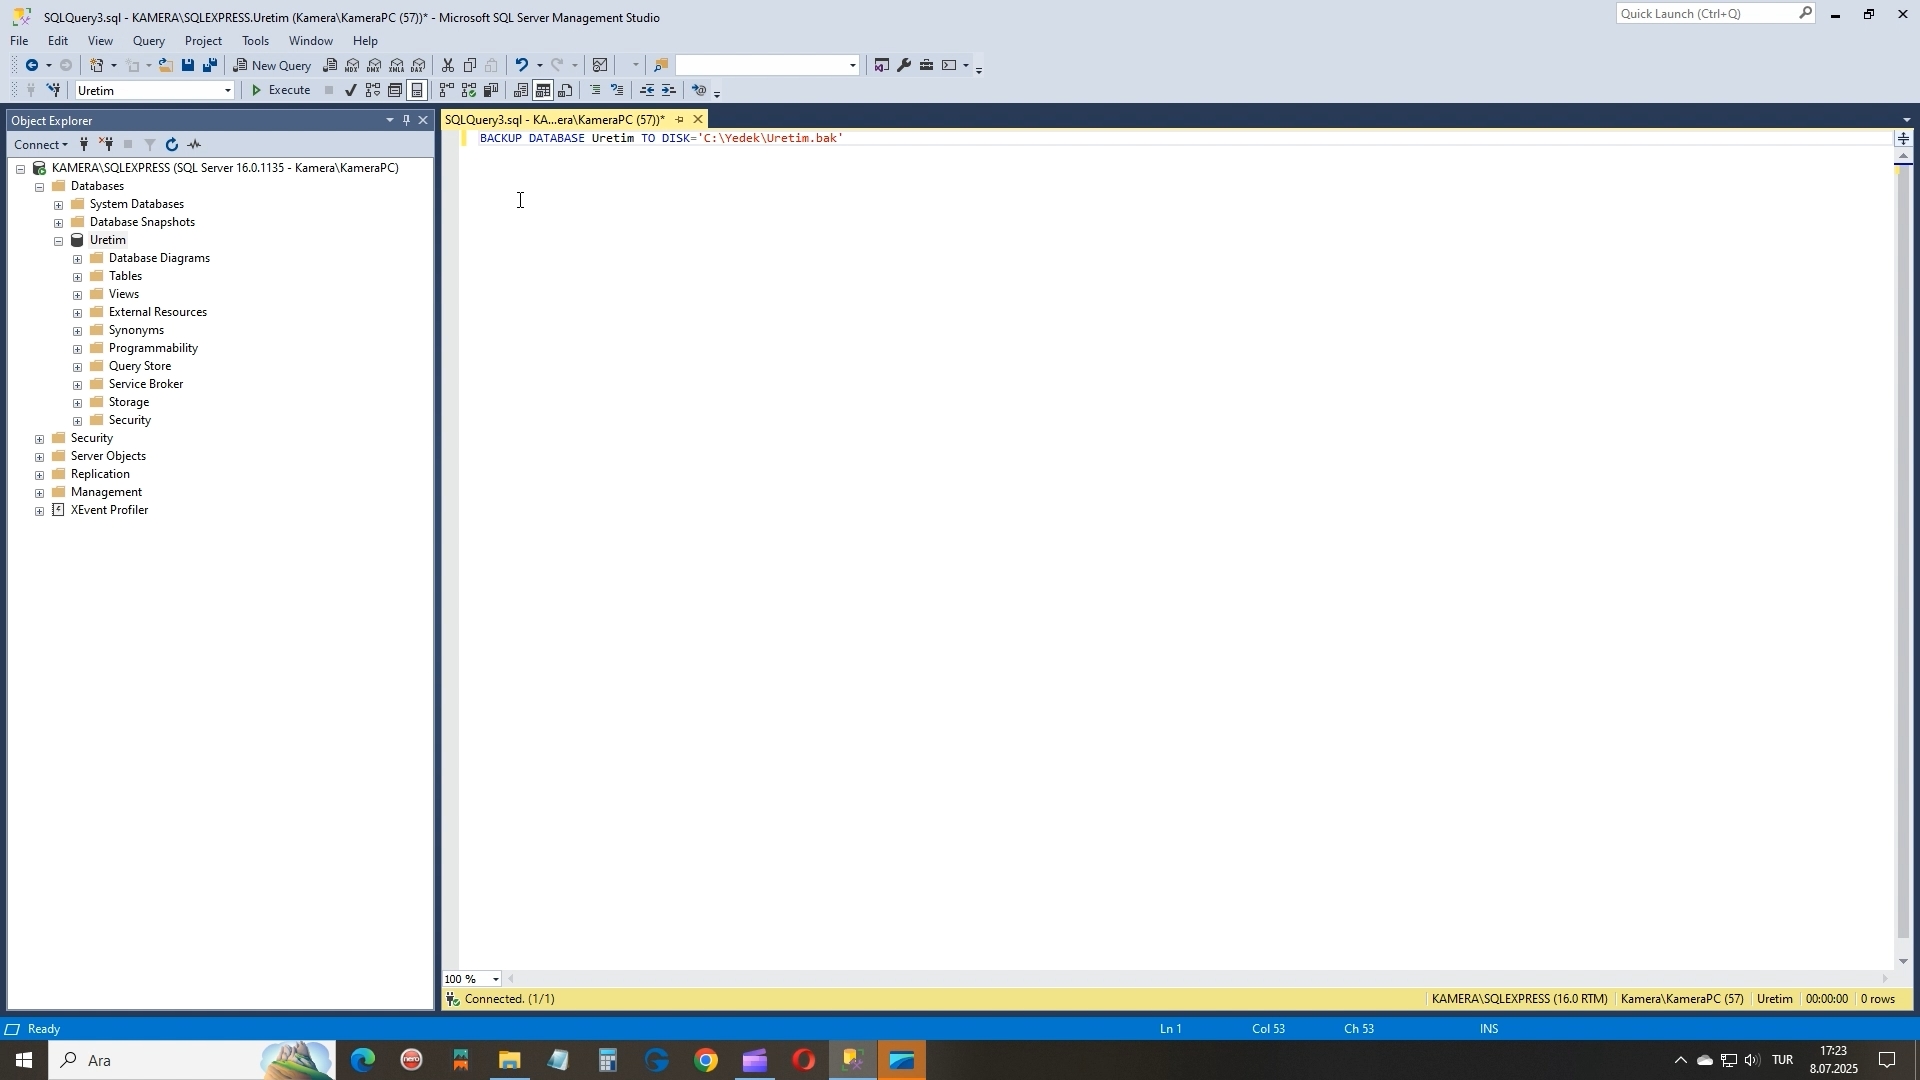Decrease indent of the query line

pos(647,91)
